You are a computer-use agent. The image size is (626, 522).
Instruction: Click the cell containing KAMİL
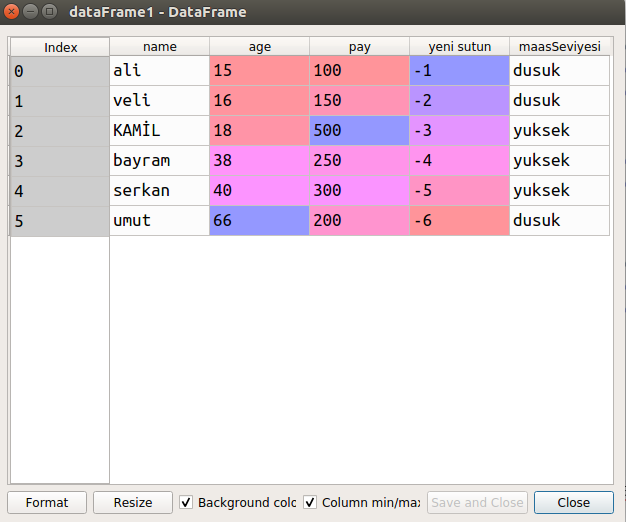[x=160, y=130]
